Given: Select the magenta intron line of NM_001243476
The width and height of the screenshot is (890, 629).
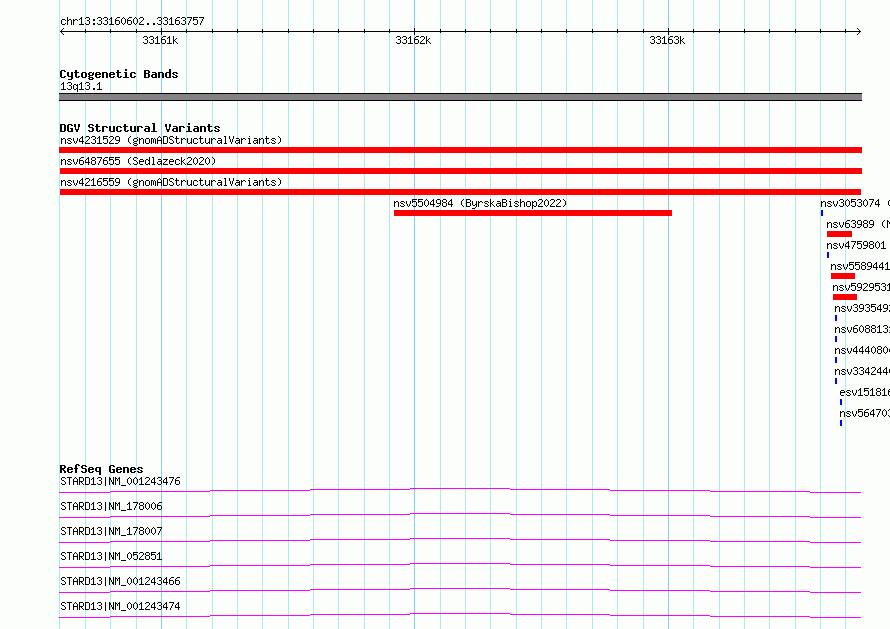Looking at the screenshot, I should coord(460,489).
